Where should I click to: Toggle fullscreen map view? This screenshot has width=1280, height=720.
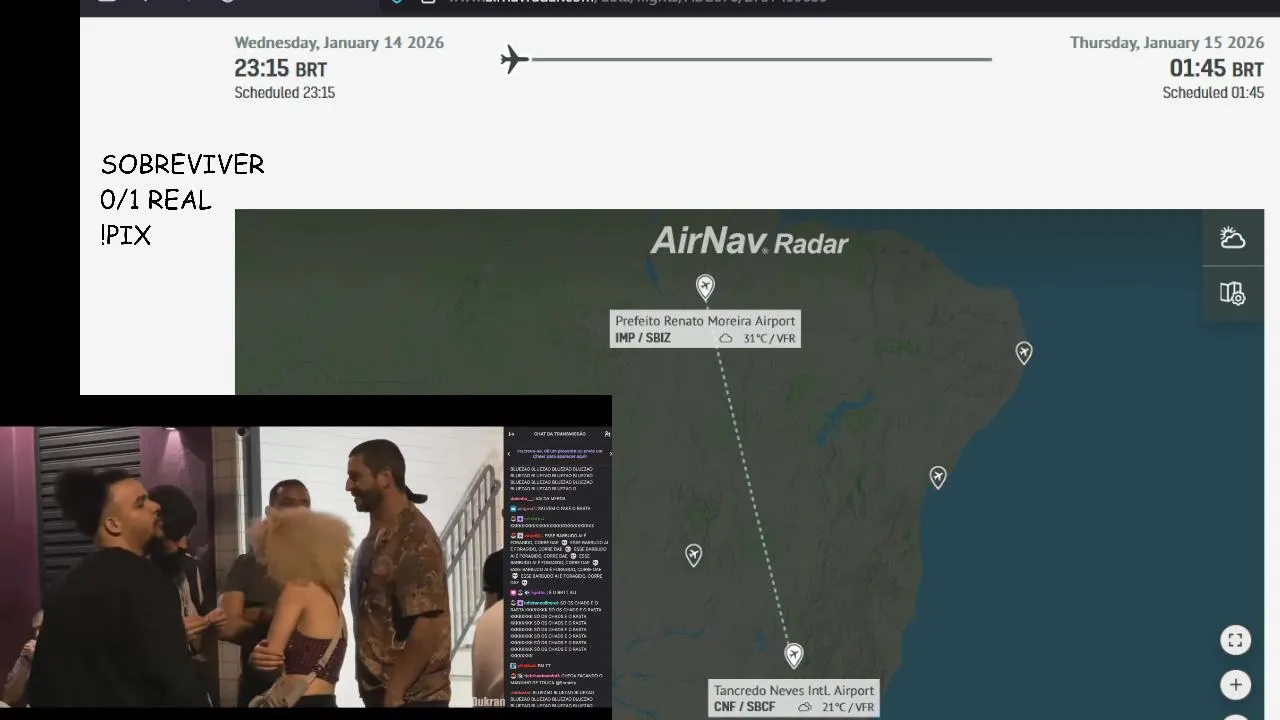(1235, 640)
